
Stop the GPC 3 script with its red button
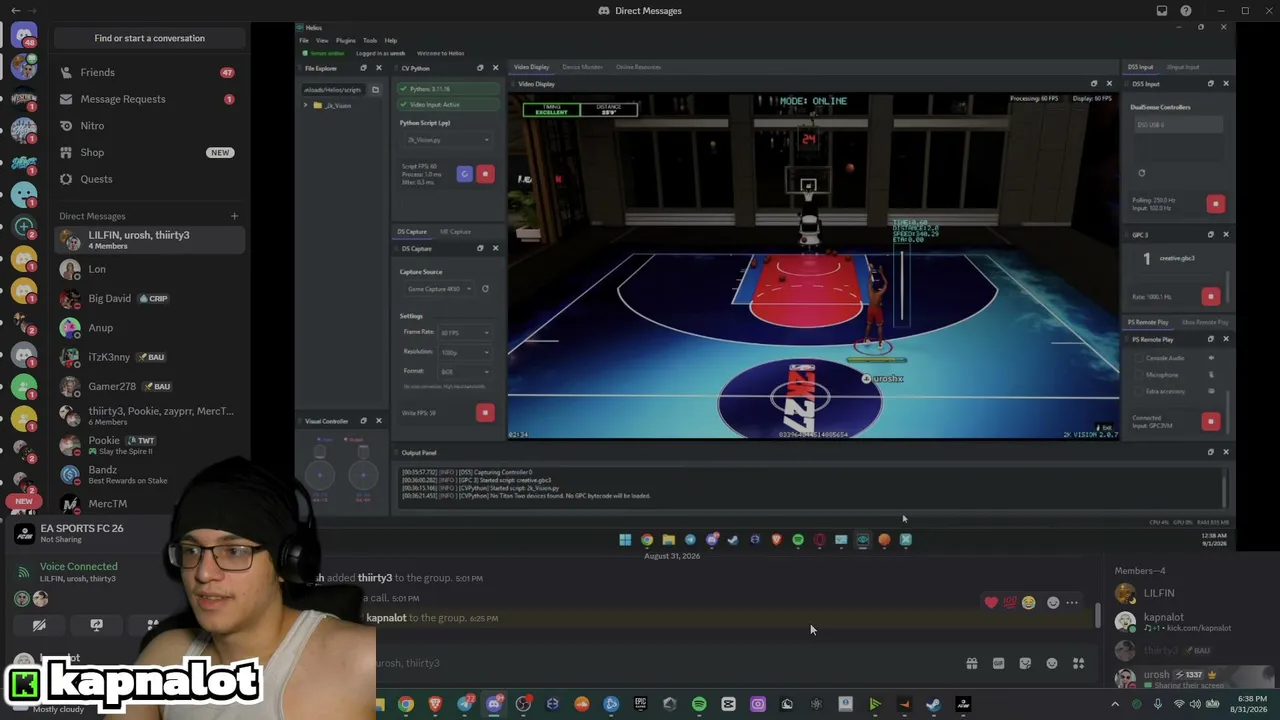pos(1211,296)
